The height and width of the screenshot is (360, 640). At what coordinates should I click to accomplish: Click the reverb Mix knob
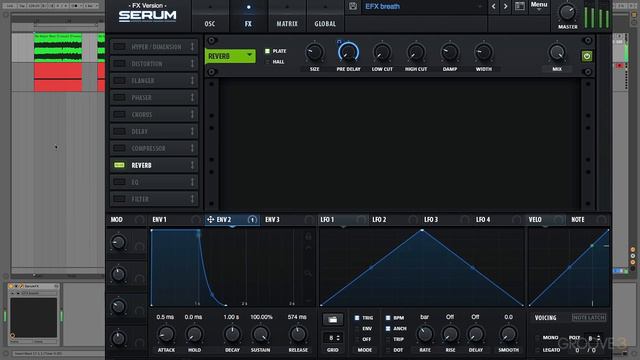point(557,52)
